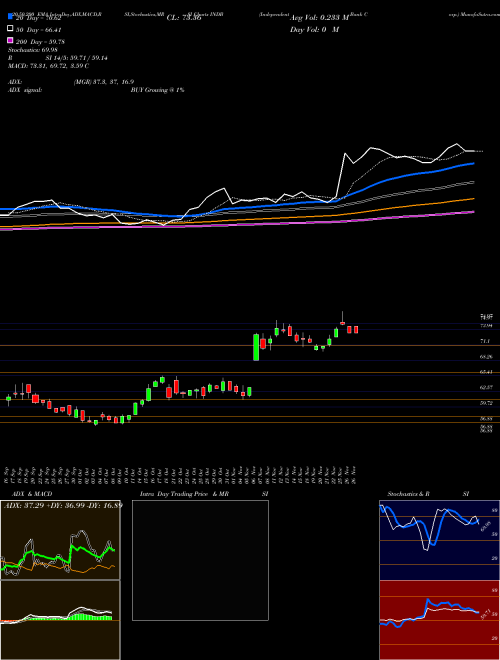Click the 'MACD: 73.31, 69.72, 3.59 C' readout
The width and height of the screenshot is (500, 660).
[48, 66]
